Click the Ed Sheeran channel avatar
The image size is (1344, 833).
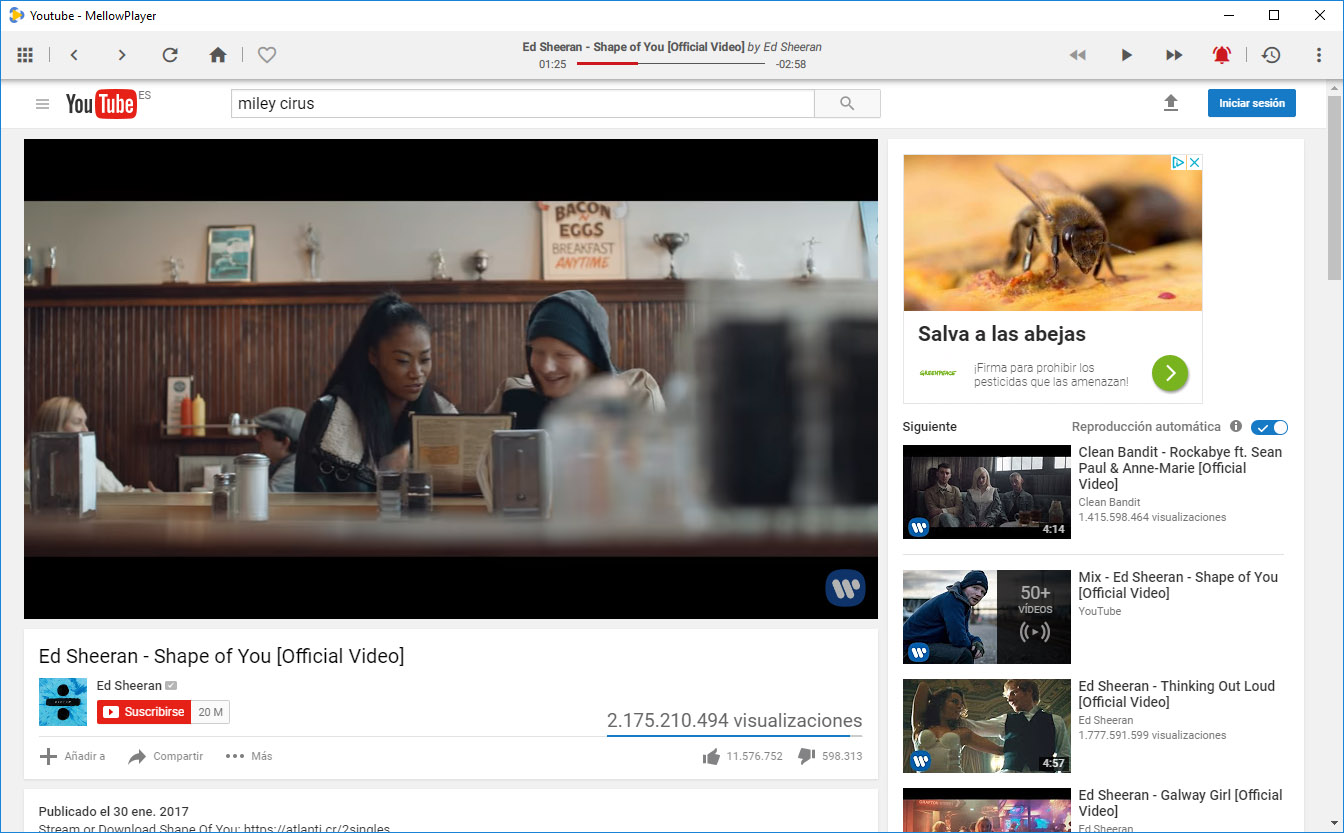click(63, 702)
